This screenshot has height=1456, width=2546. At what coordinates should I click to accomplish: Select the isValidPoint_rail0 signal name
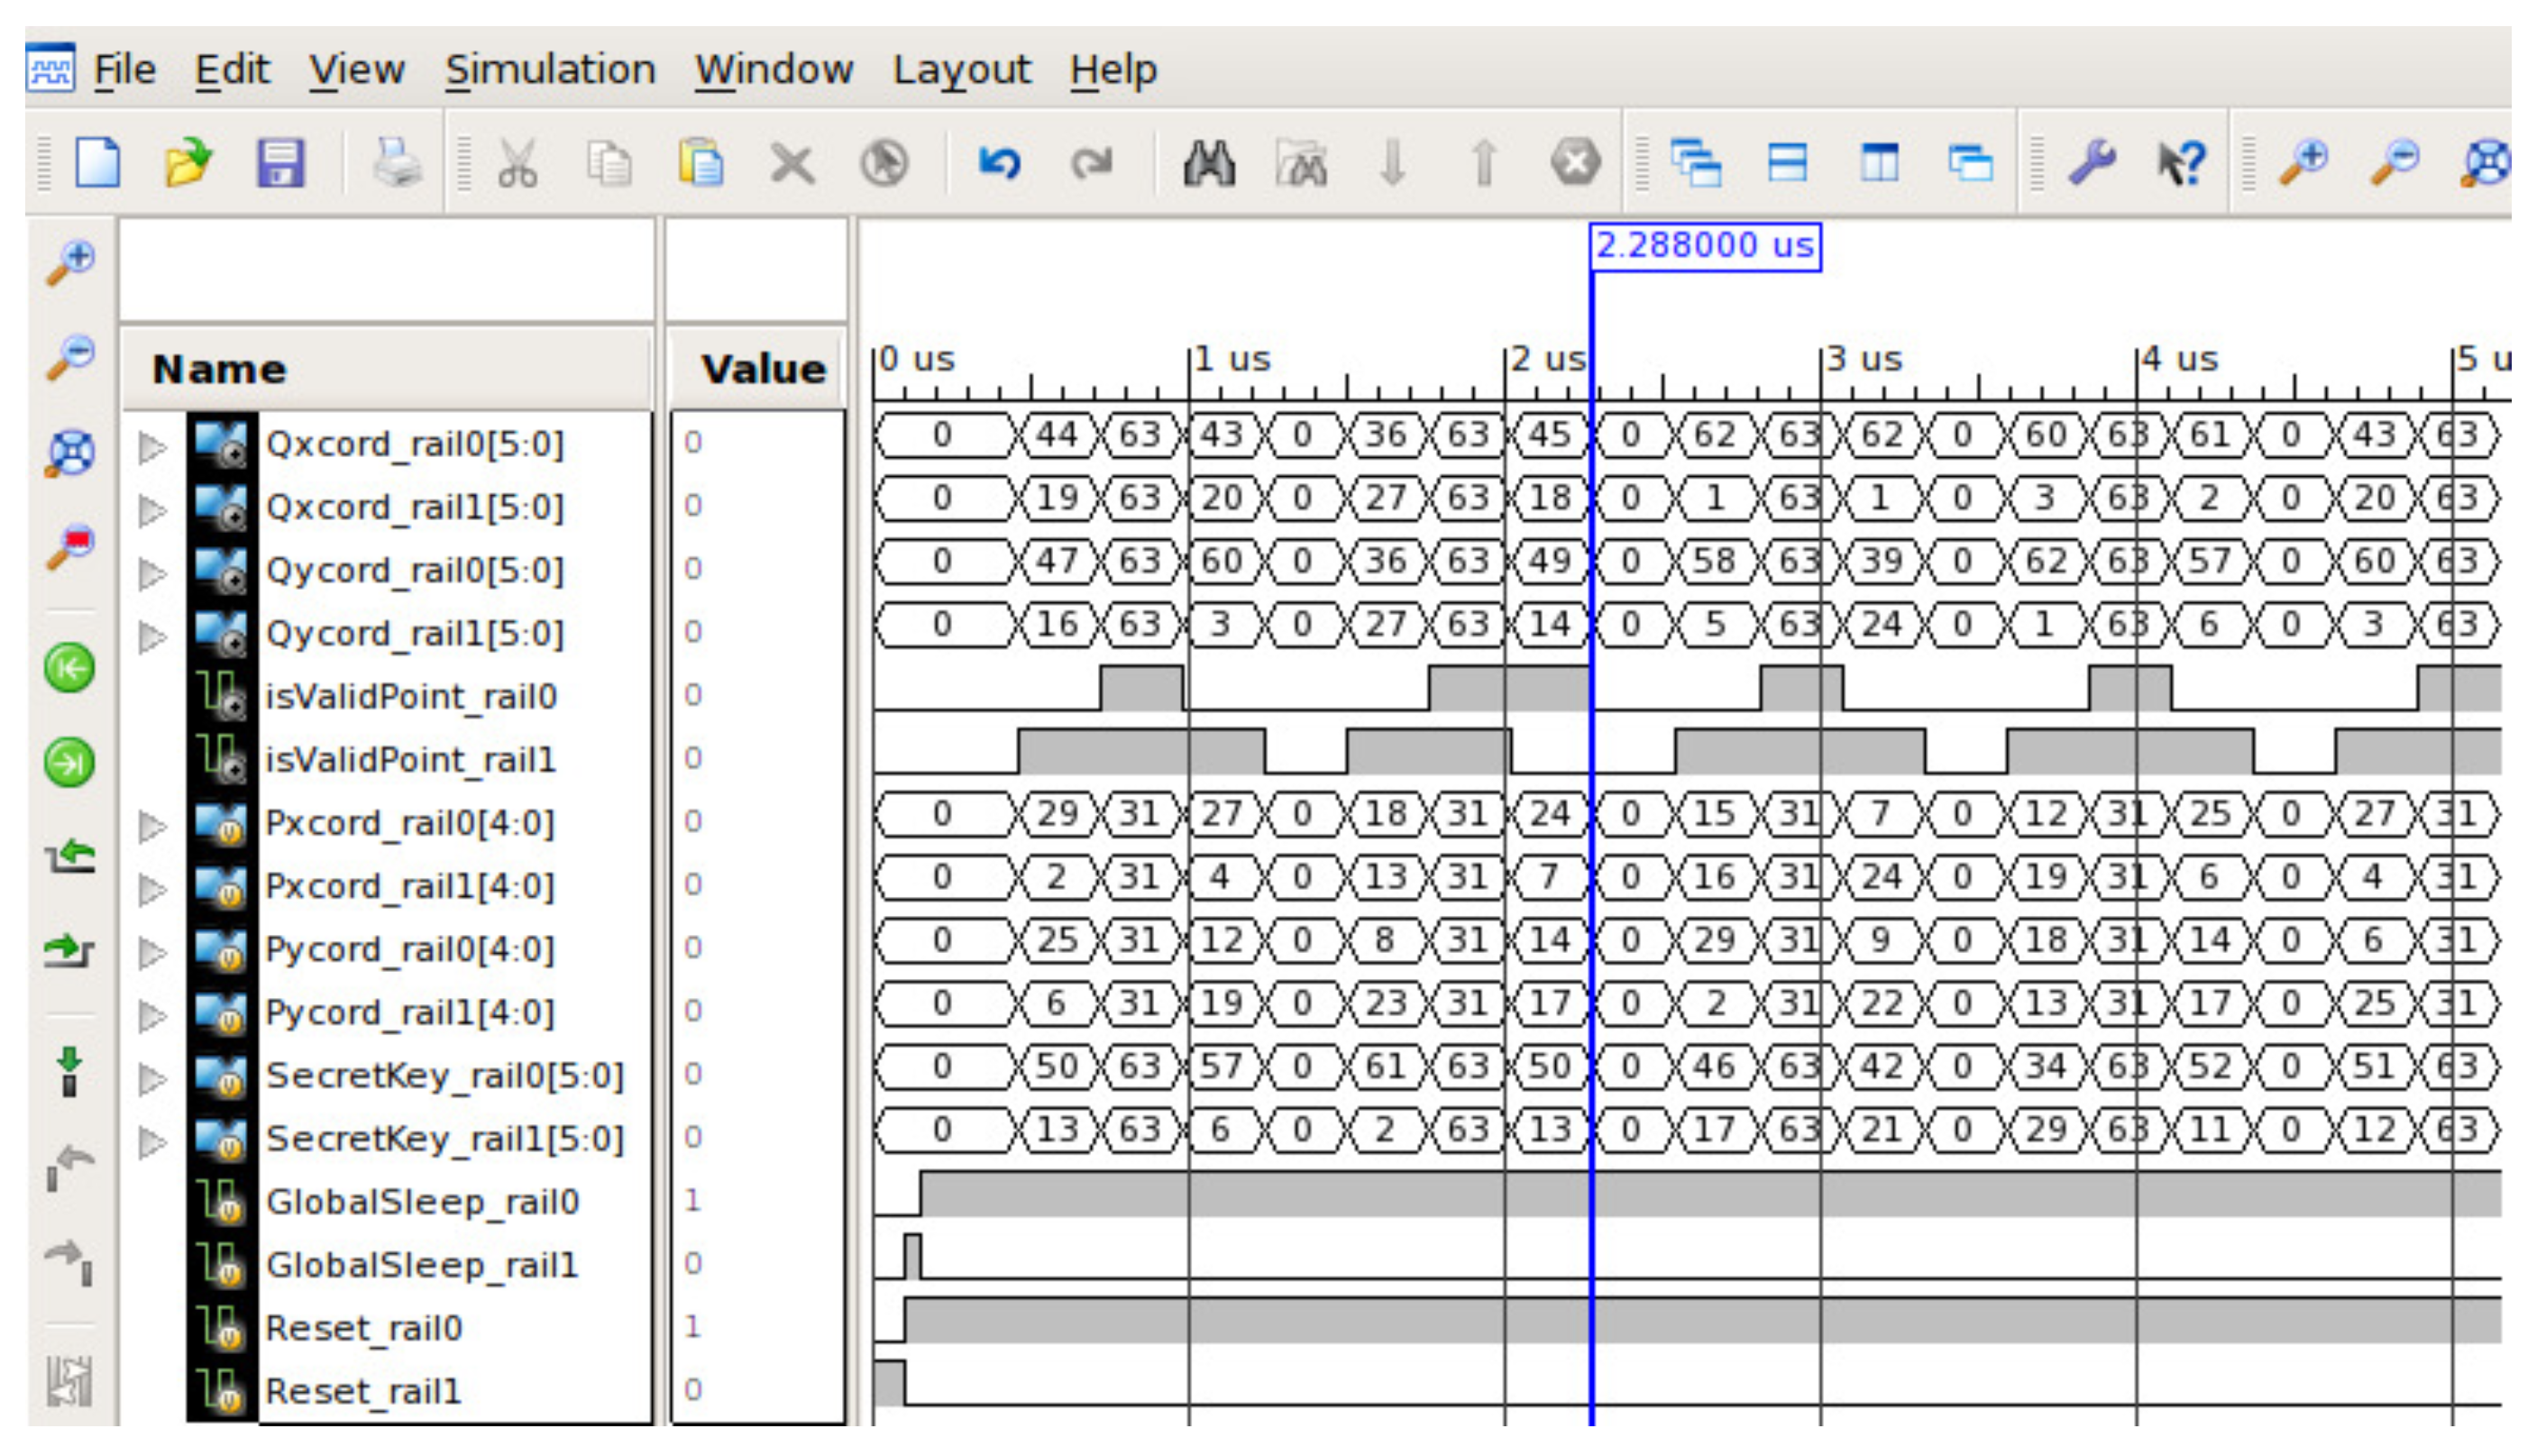(x=411, y=696)
